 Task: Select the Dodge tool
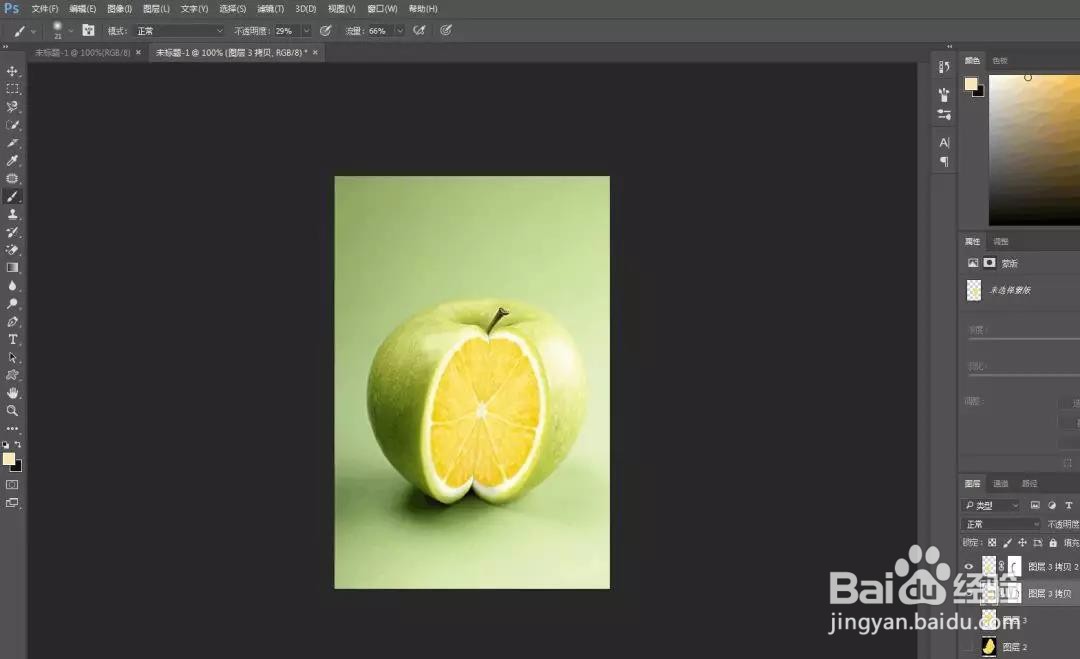point(12,304)
